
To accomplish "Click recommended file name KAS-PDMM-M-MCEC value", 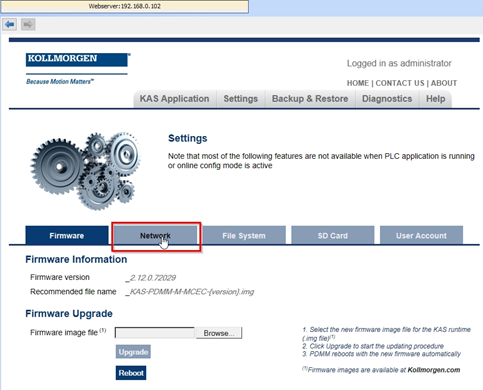I will (190, 292).
